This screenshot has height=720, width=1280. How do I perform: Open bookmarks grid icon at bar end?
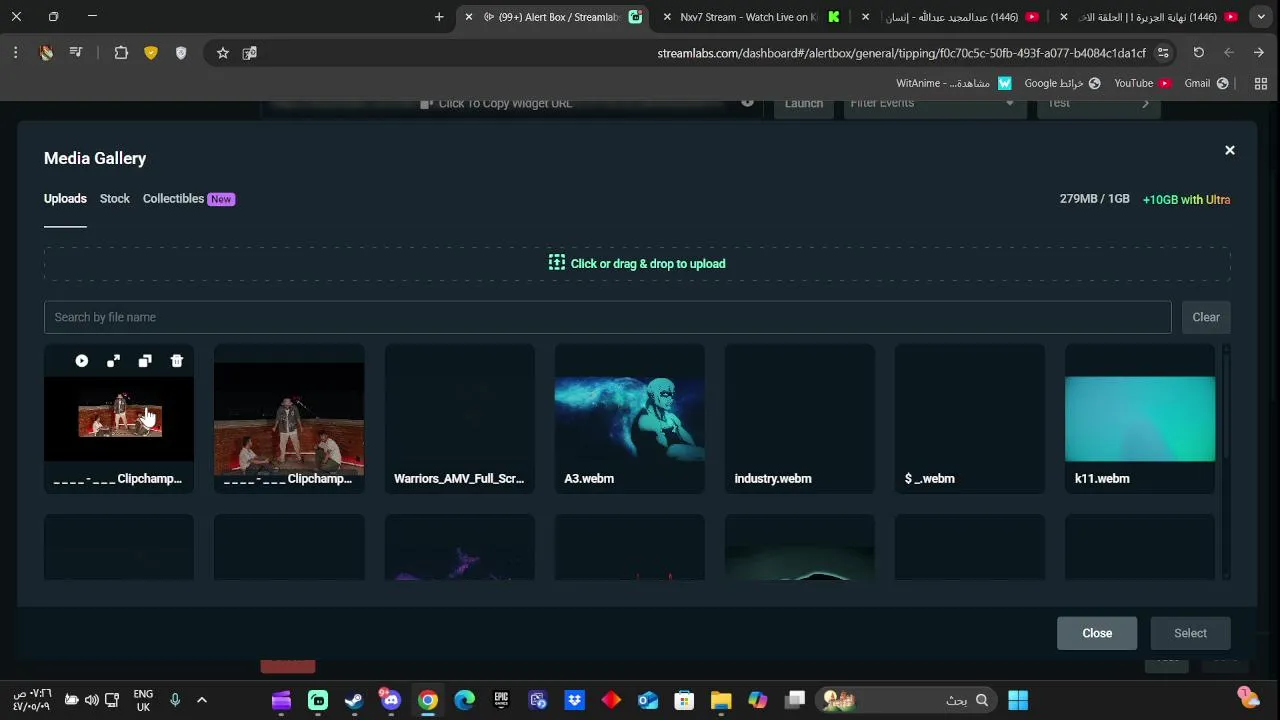click(1261, 83)
